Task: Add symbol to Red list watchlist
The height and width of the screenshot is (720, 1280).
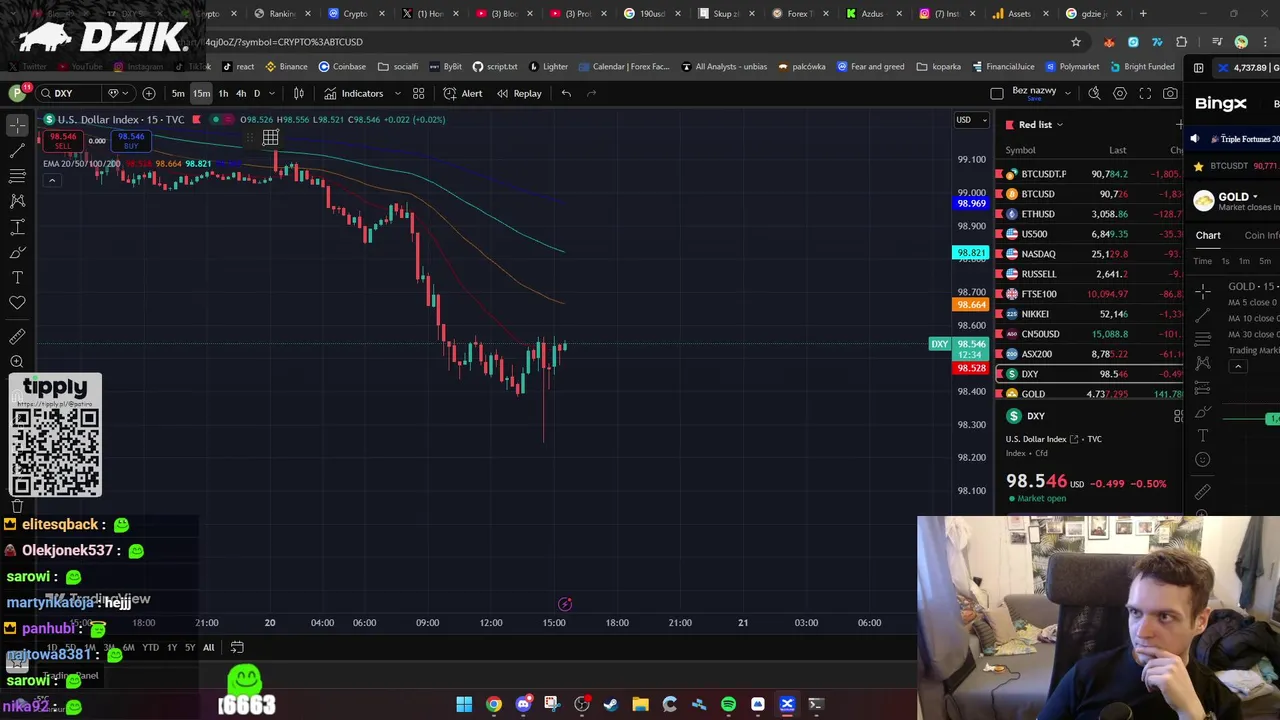Action: (x=1179, y=124)
